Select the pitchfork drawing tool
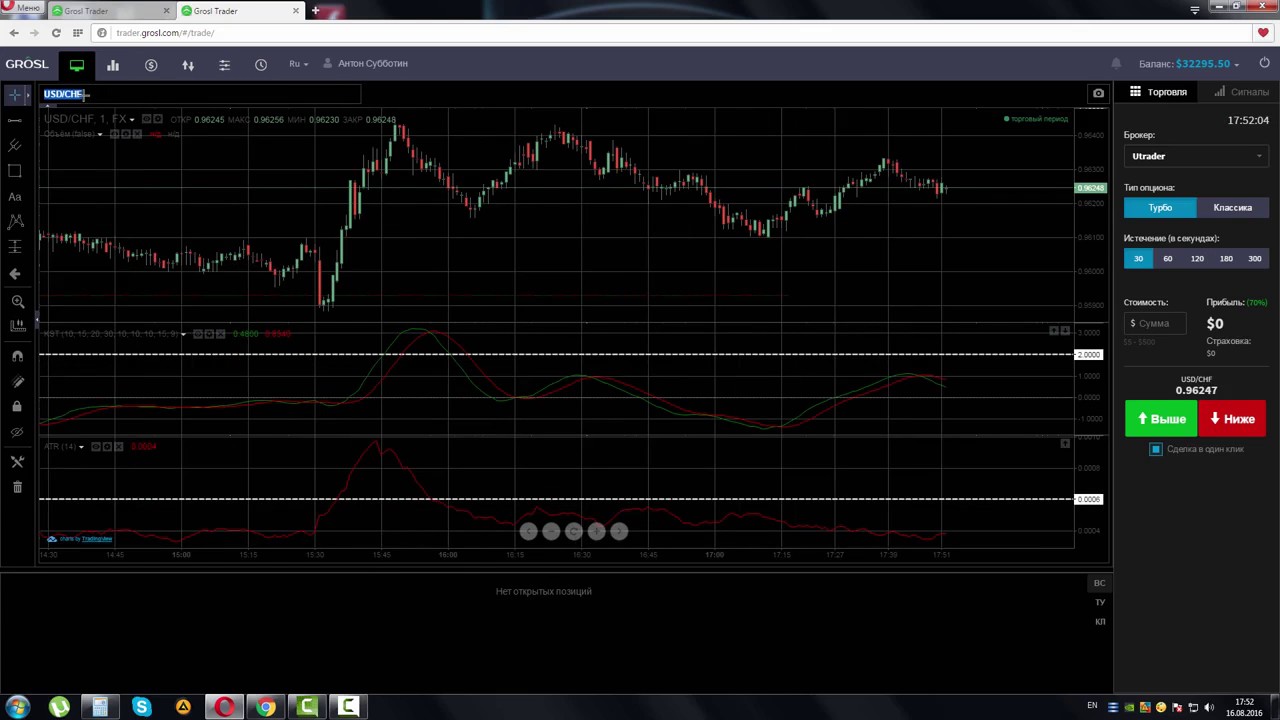The height and width of the screenshot is (720, 1280). pos(15,146)
